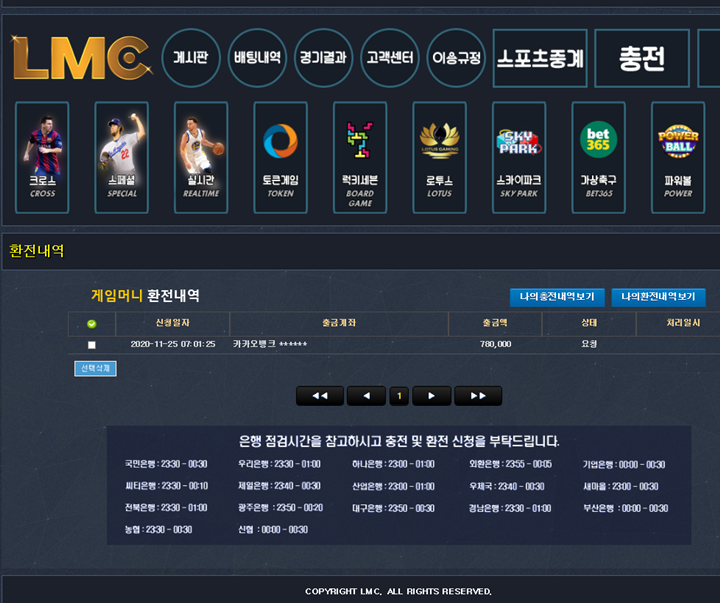Click the 국민은행 maintenance time entry

(166, 464)
